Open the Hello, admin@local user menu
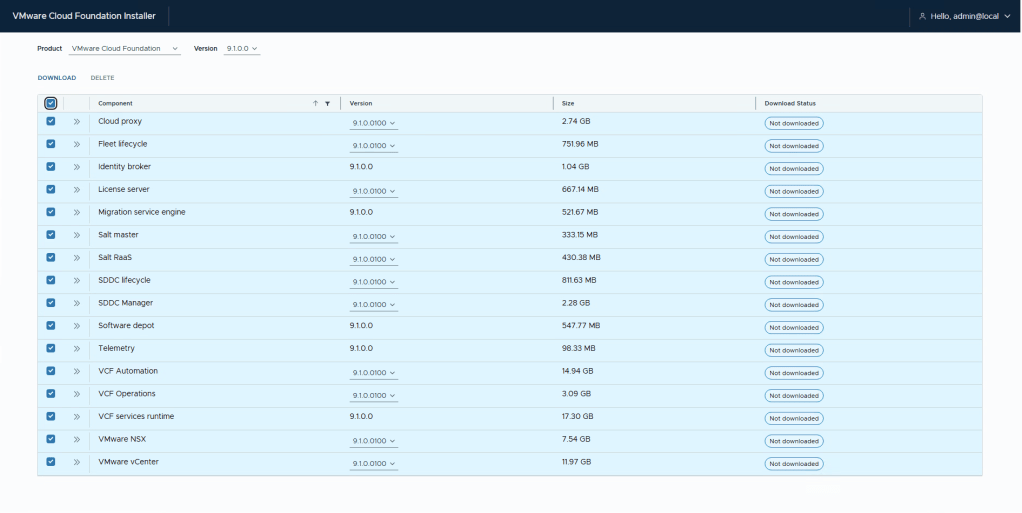This screenshot has width=1022, height=513. click(x=964, y=16)
